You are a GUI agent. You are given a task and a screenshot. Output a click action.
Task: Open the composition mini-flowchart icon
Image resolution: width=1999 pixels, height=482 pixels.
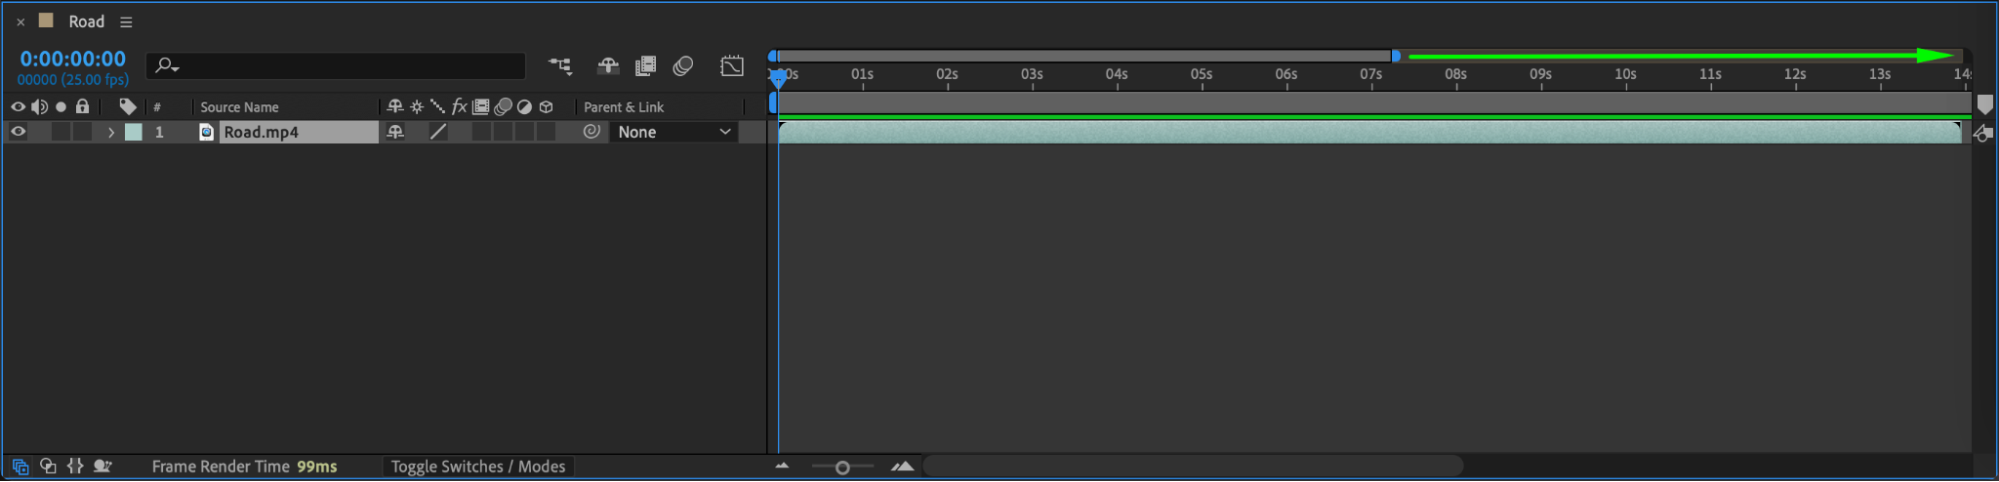coord(560,66)
